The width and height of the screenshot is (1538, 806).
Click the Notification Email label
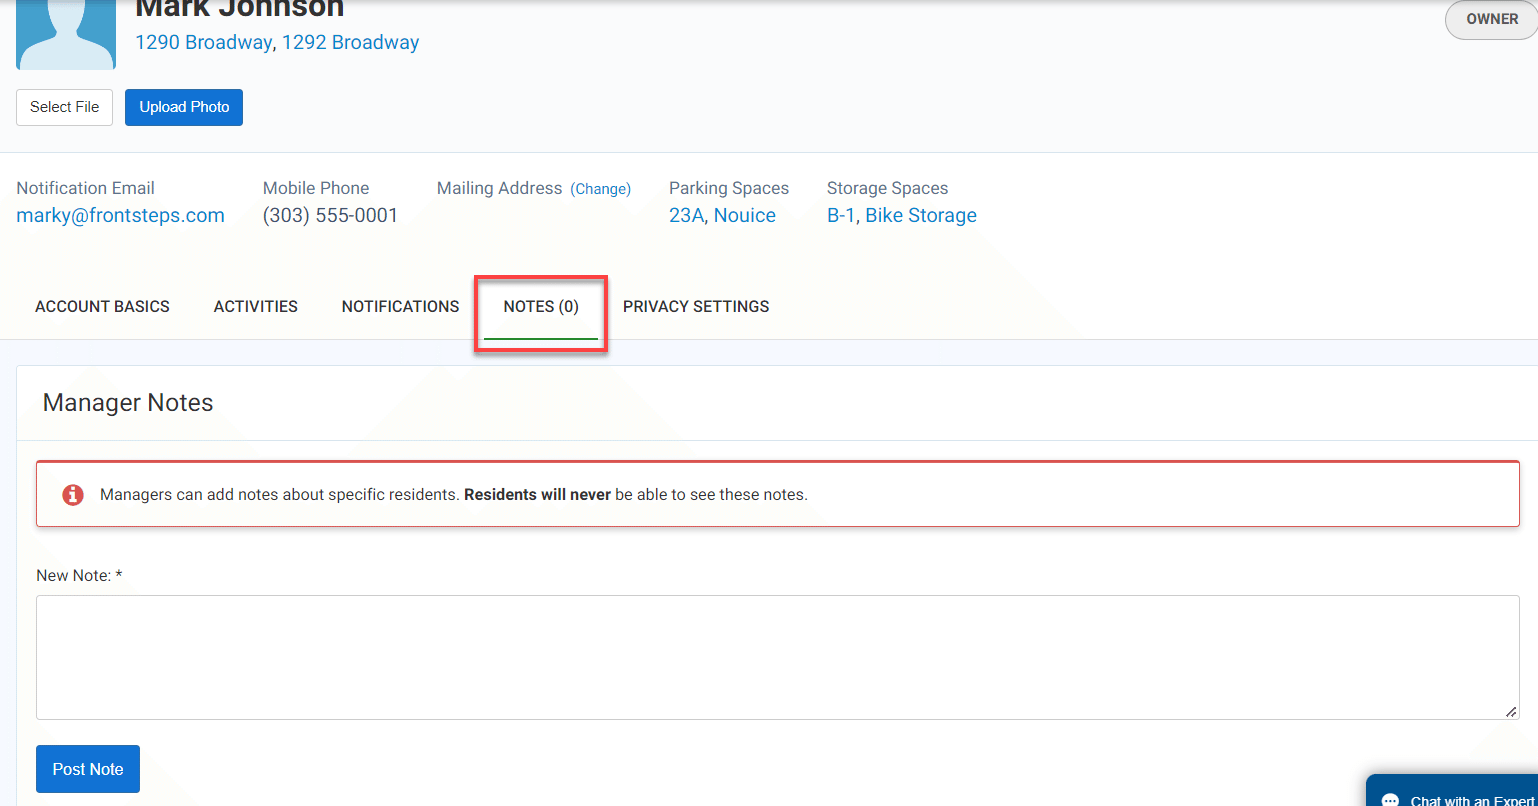pyautogui.click(x=86, y=188)
